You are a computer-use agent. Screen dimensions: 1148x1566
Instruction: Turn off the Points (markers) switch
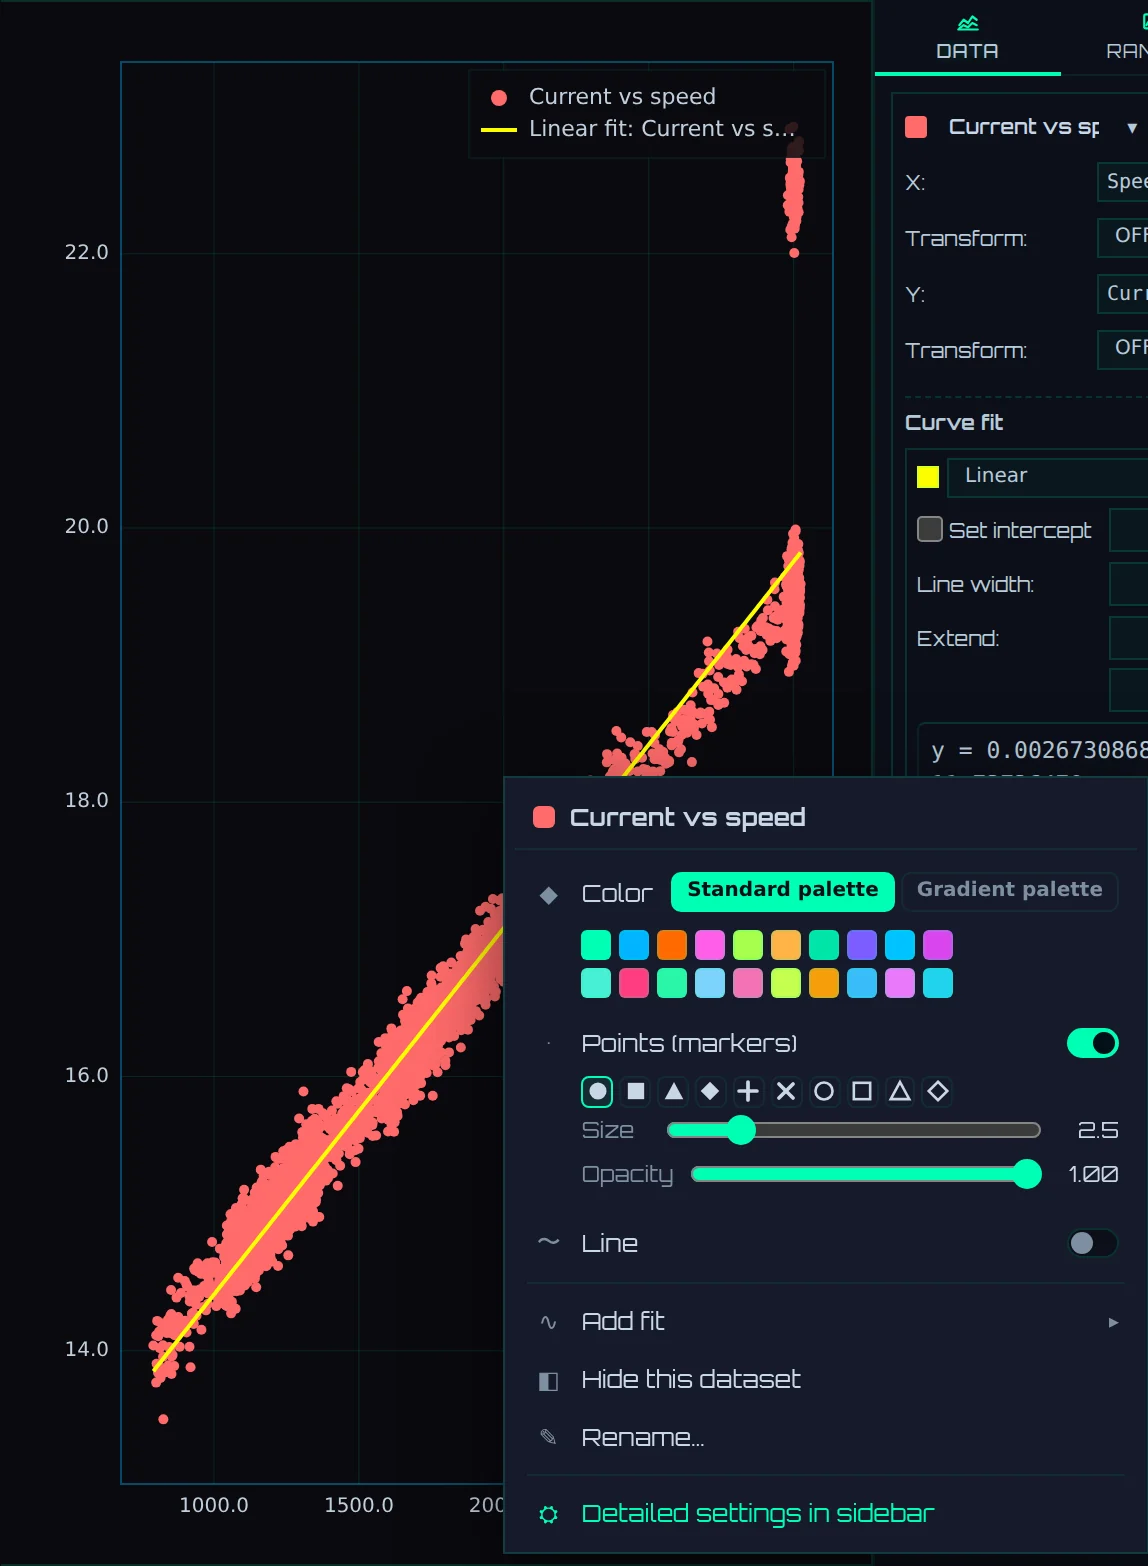coord(1093,1043)
